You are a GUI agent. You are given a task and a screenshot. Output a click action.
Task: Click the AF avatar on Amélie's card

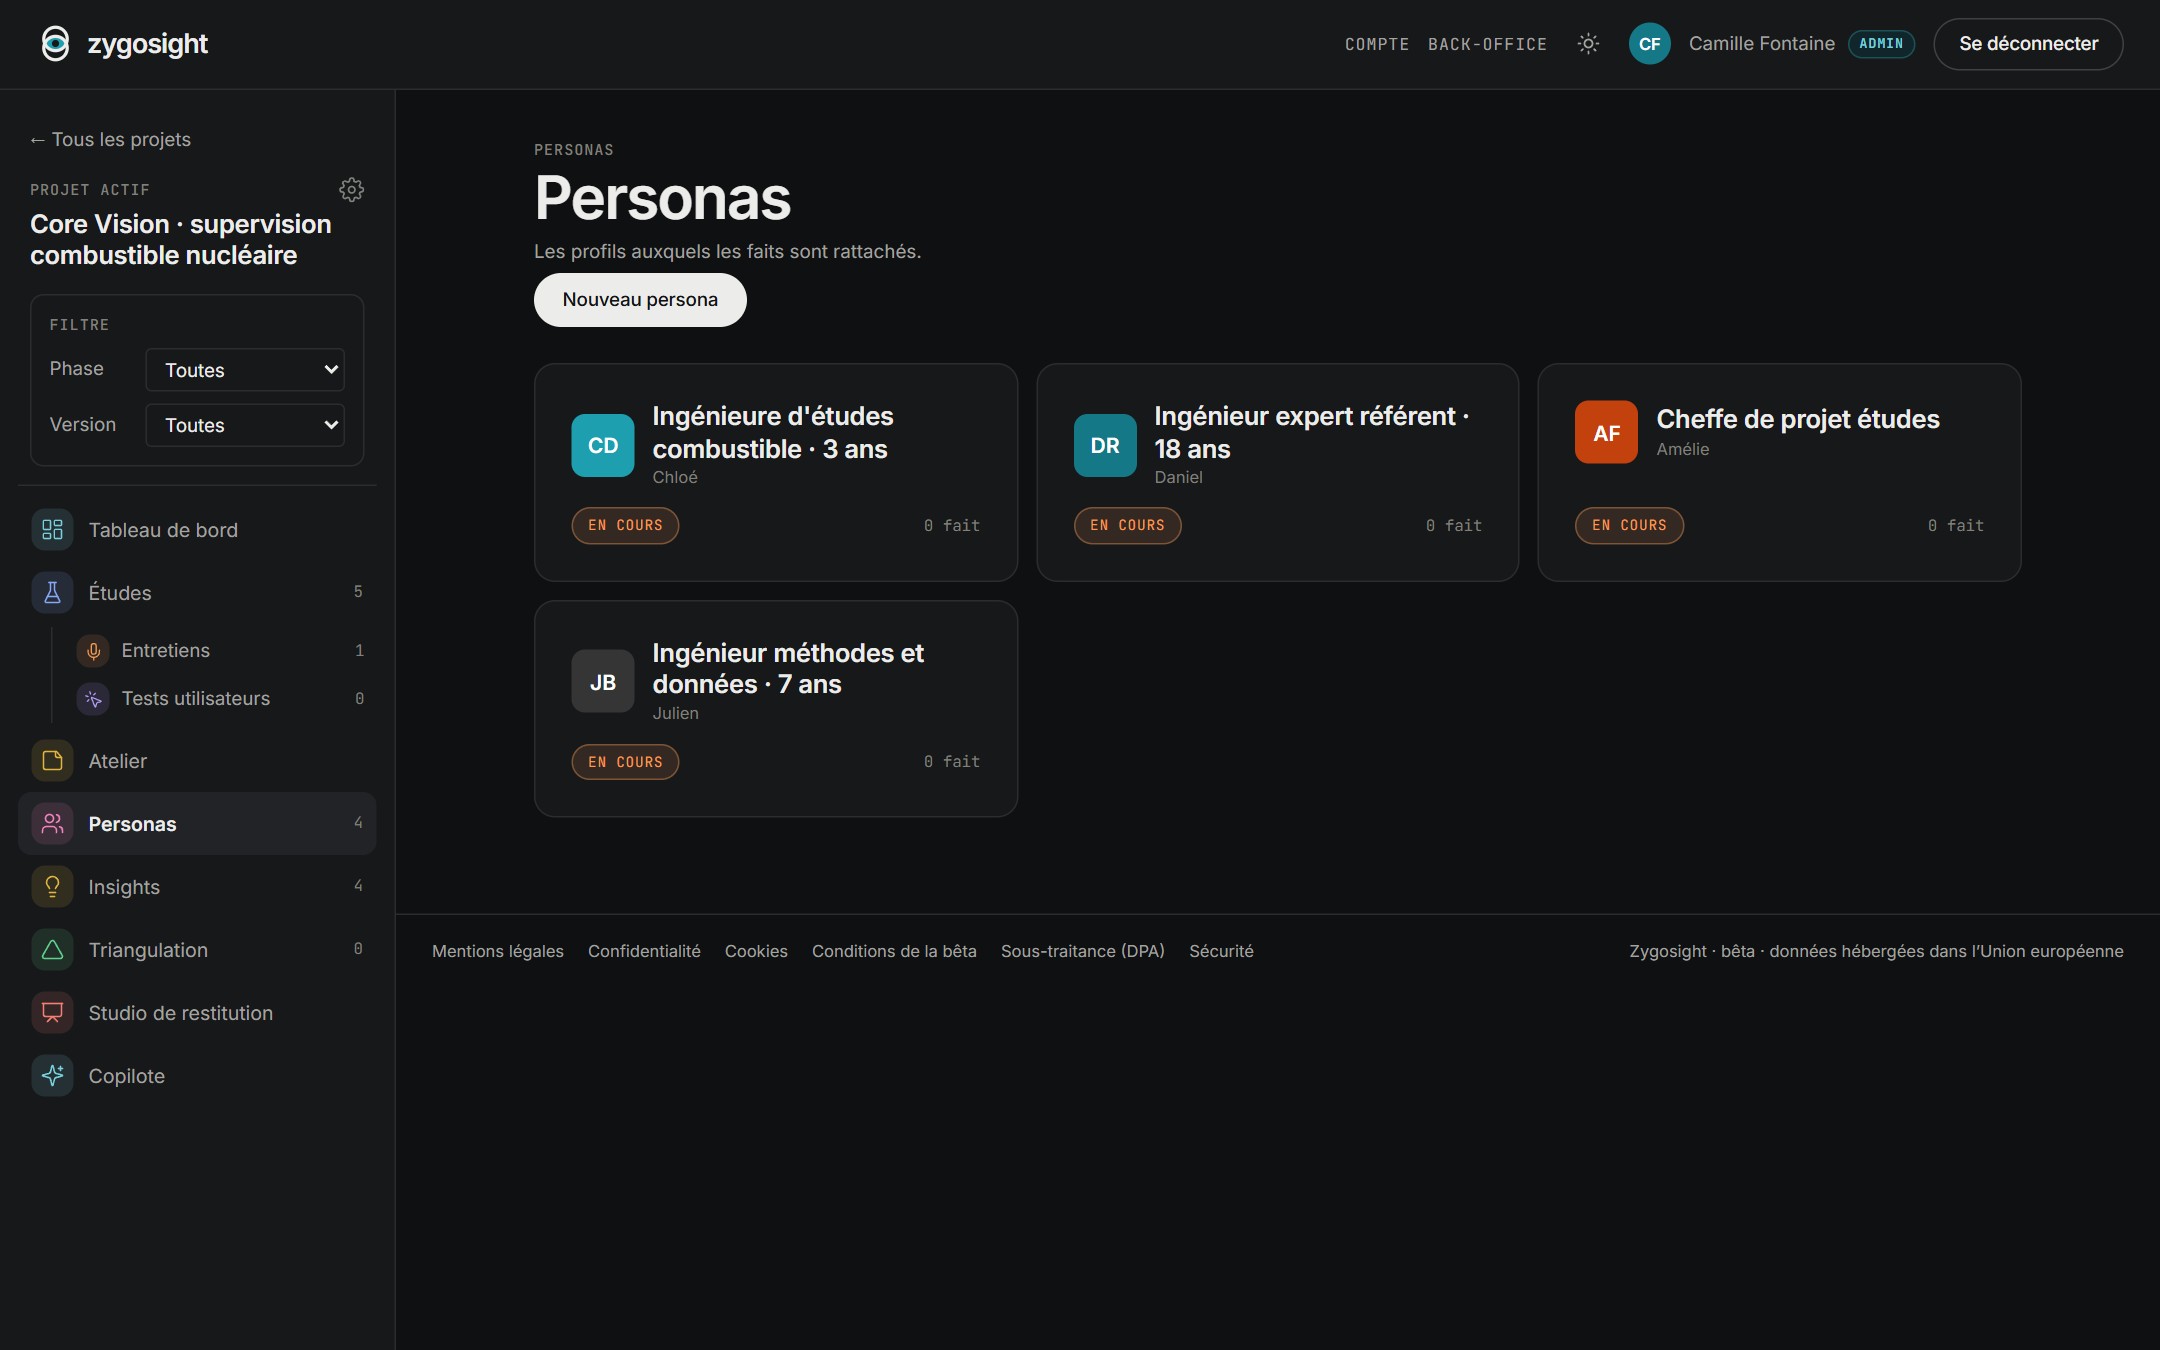click(x=1606, y=432)
